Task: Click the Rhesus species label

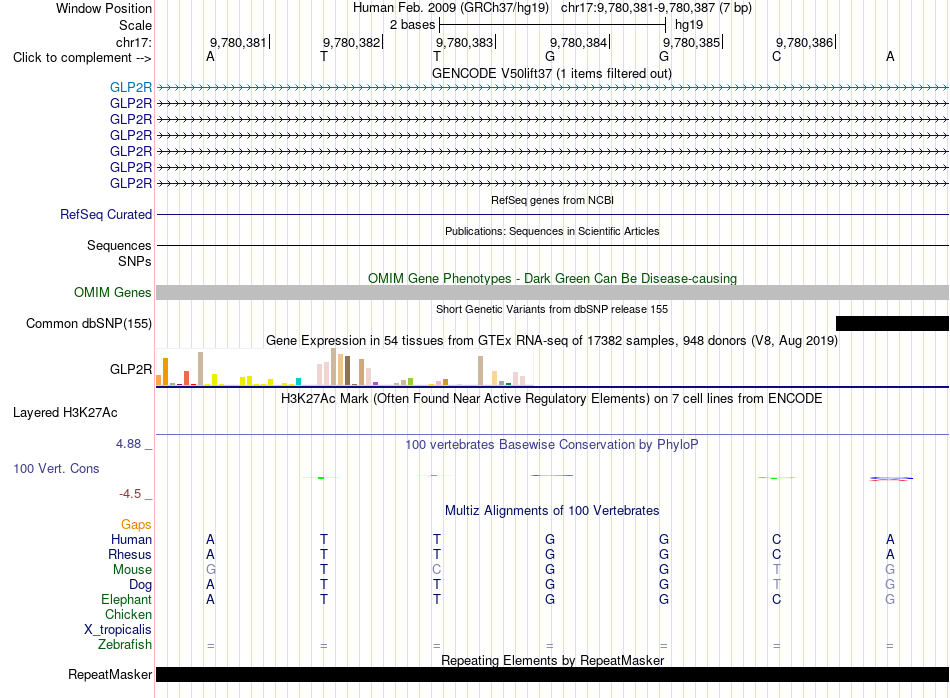Action: pyautogui.click(x=130, y=555)
